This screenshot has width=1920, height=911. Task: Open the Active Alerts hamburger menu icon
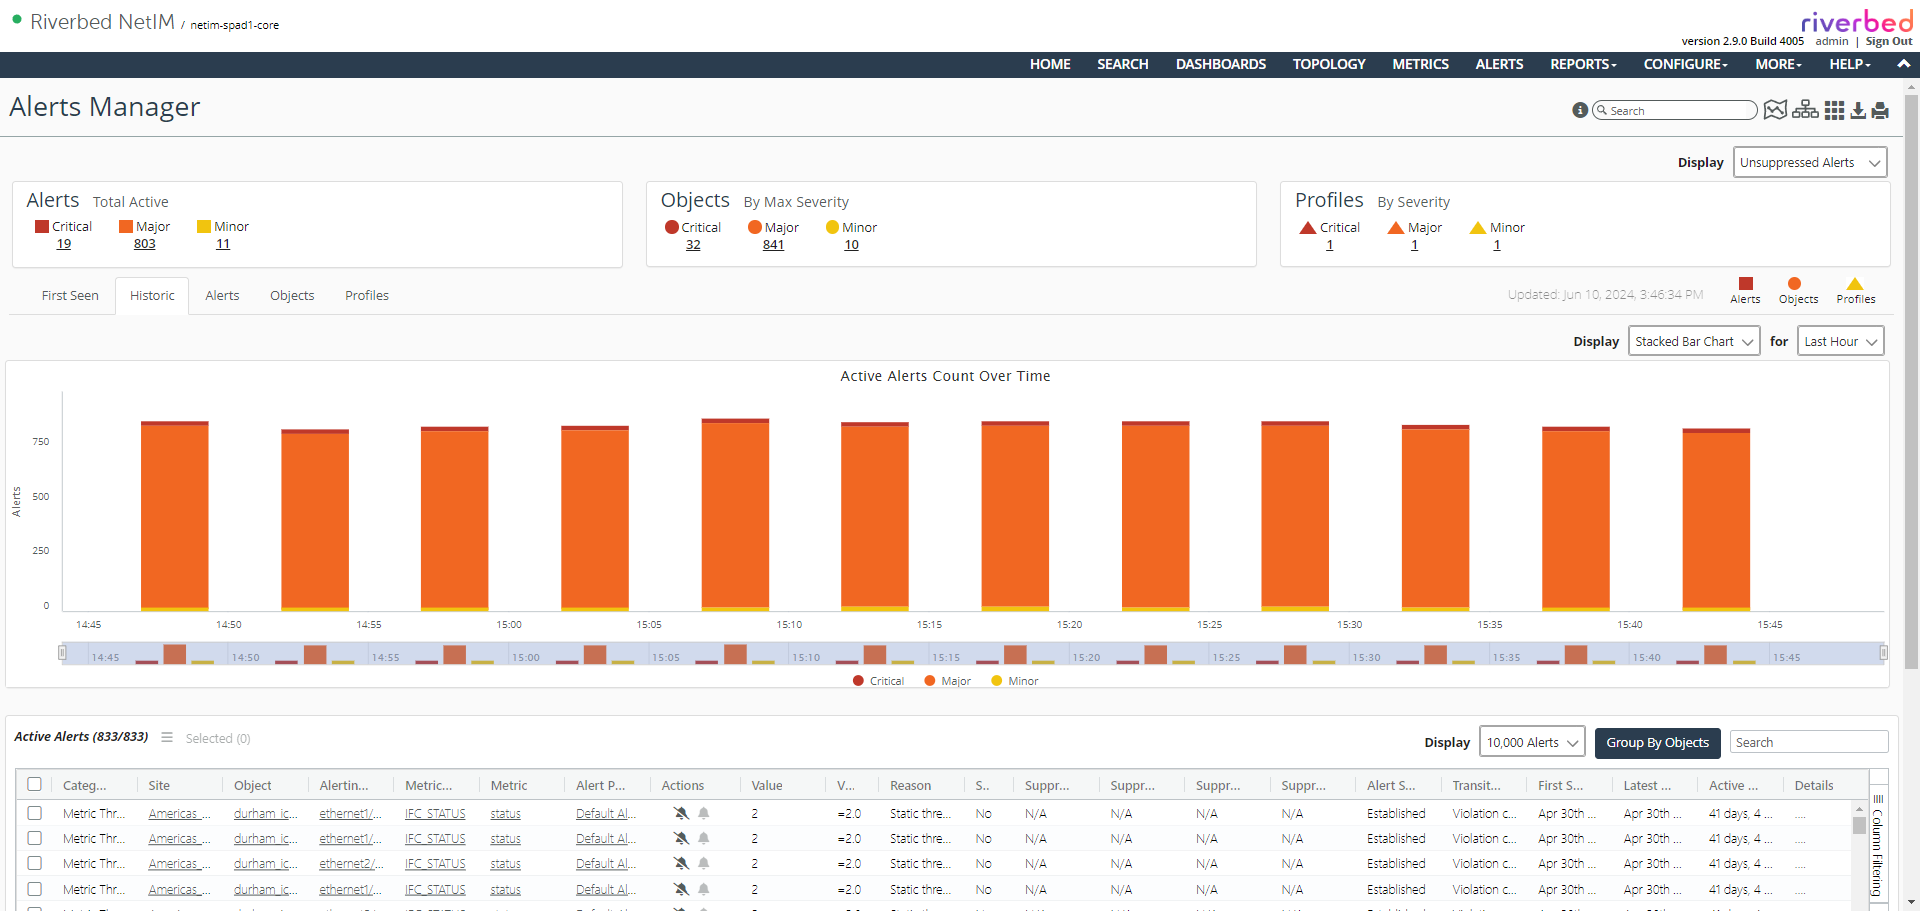167,737
